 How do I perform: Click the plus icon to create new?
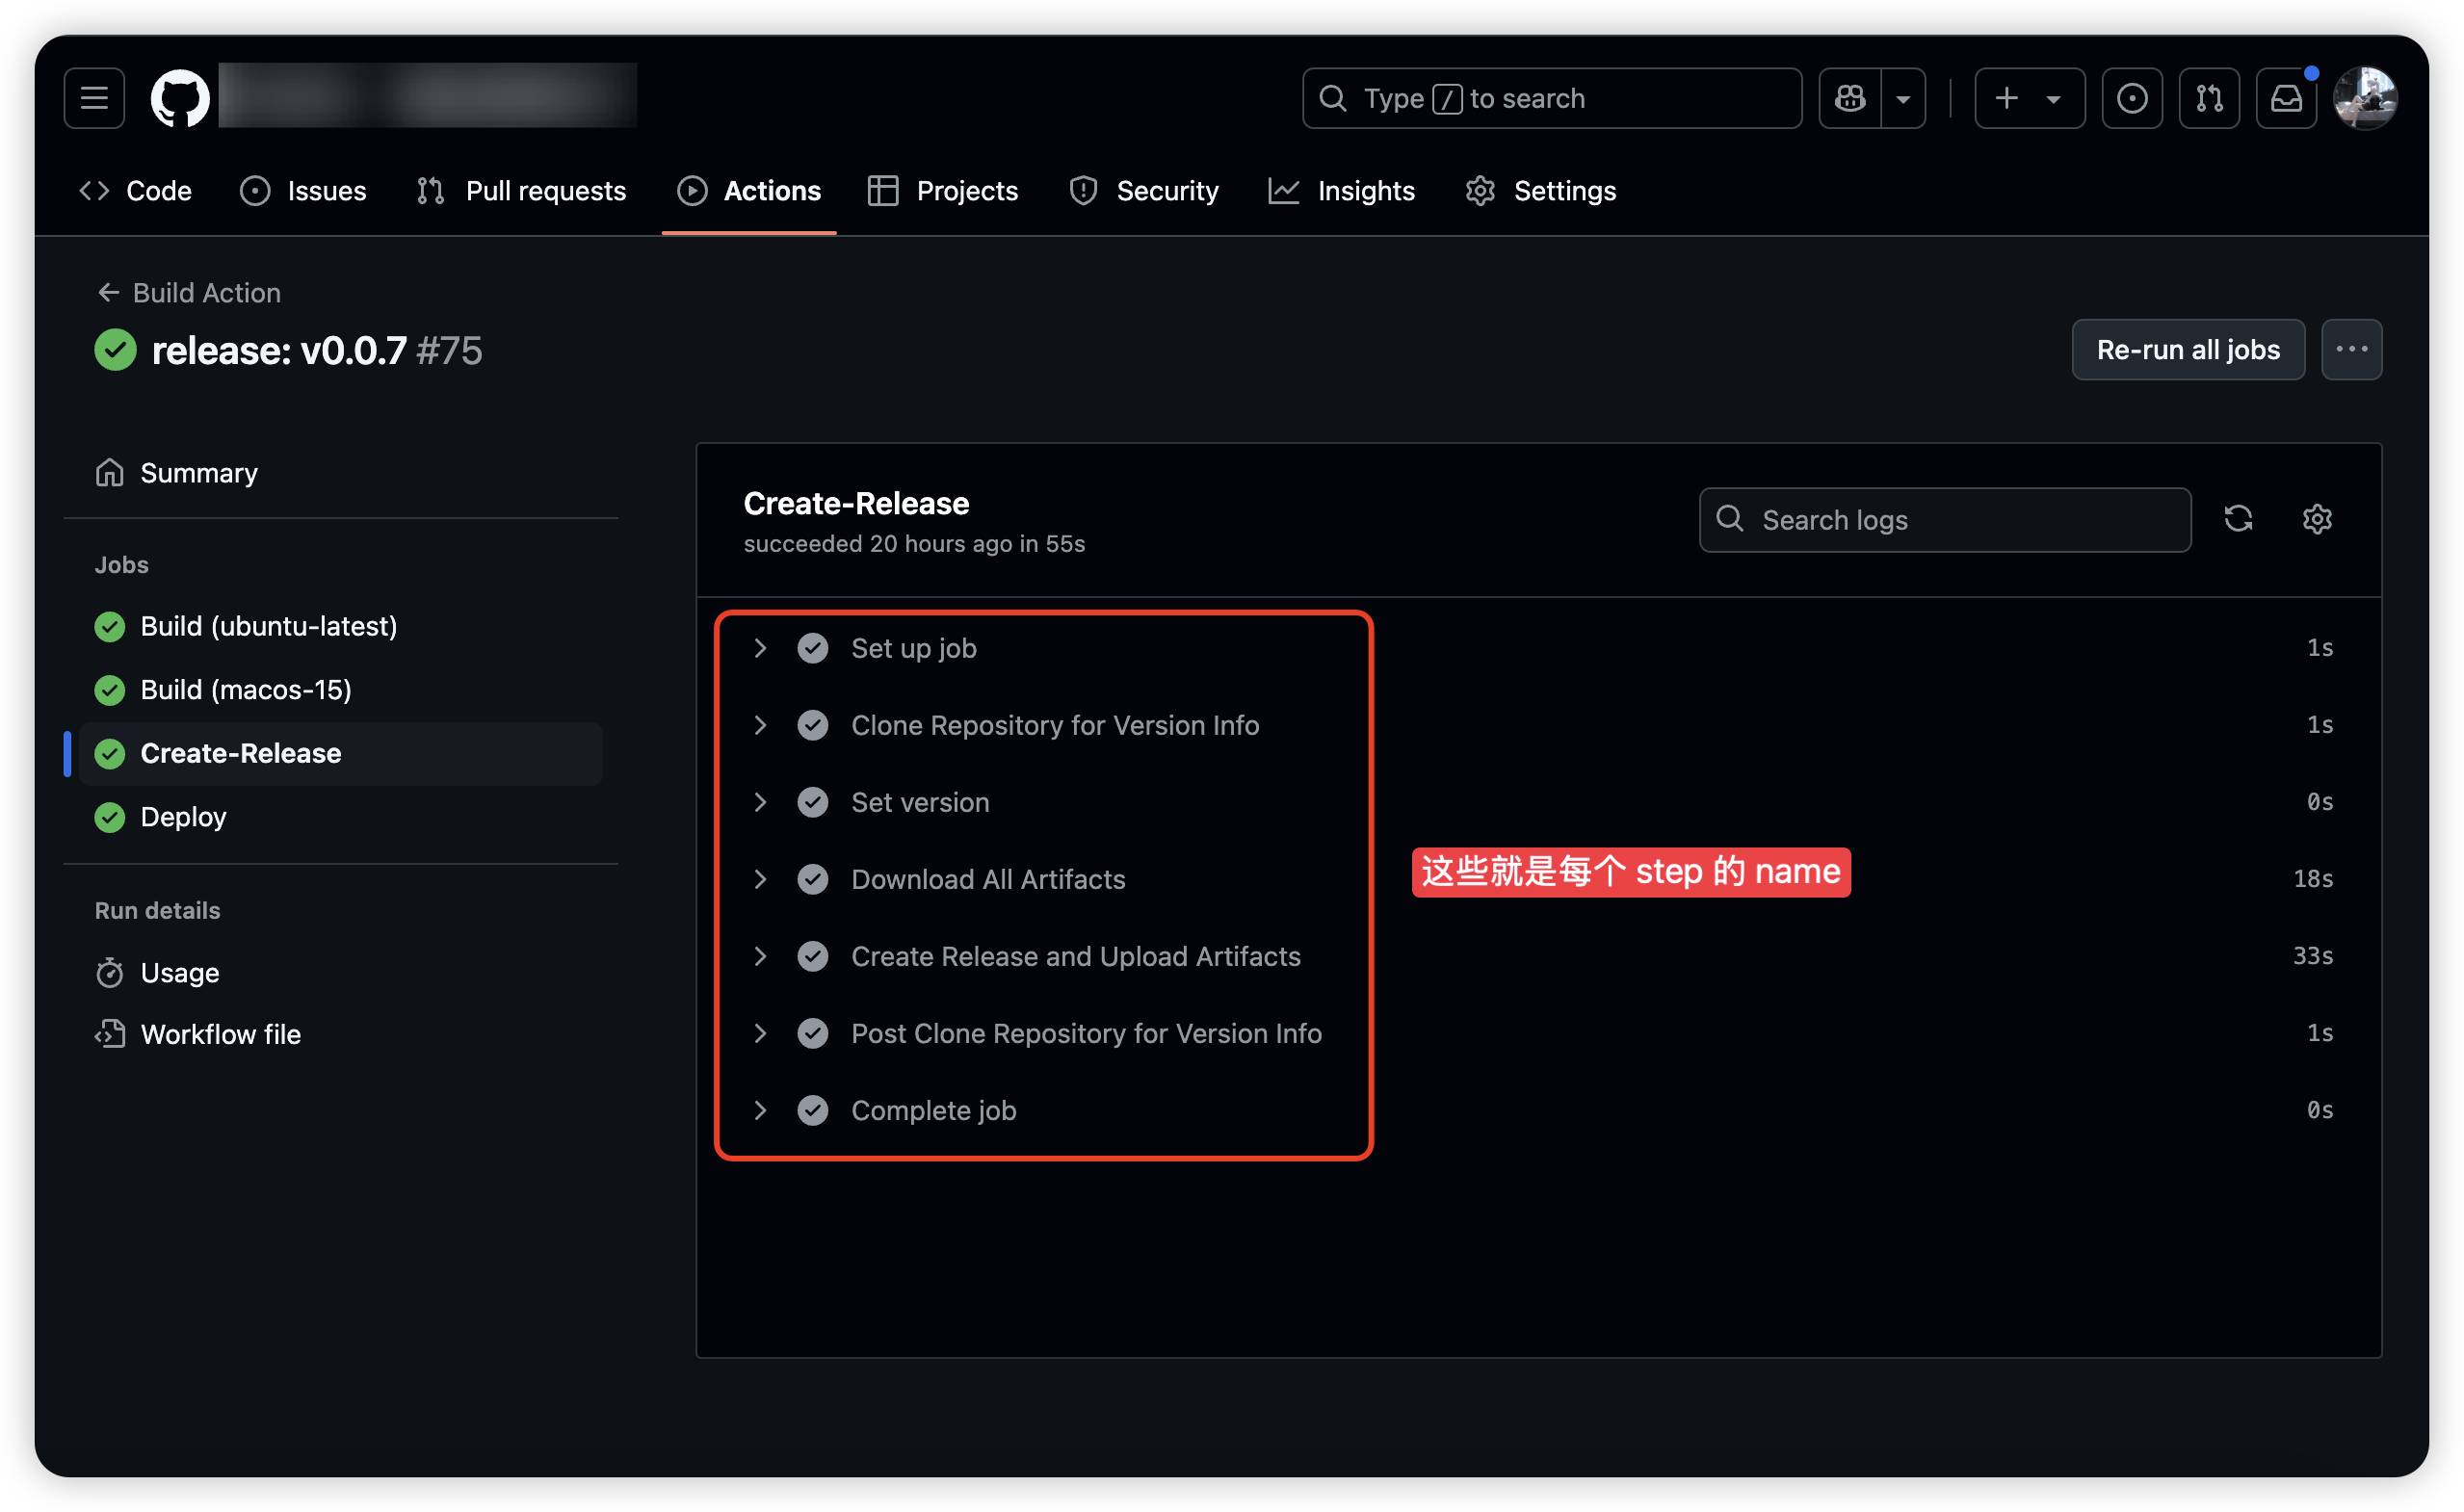point(2006,97)
